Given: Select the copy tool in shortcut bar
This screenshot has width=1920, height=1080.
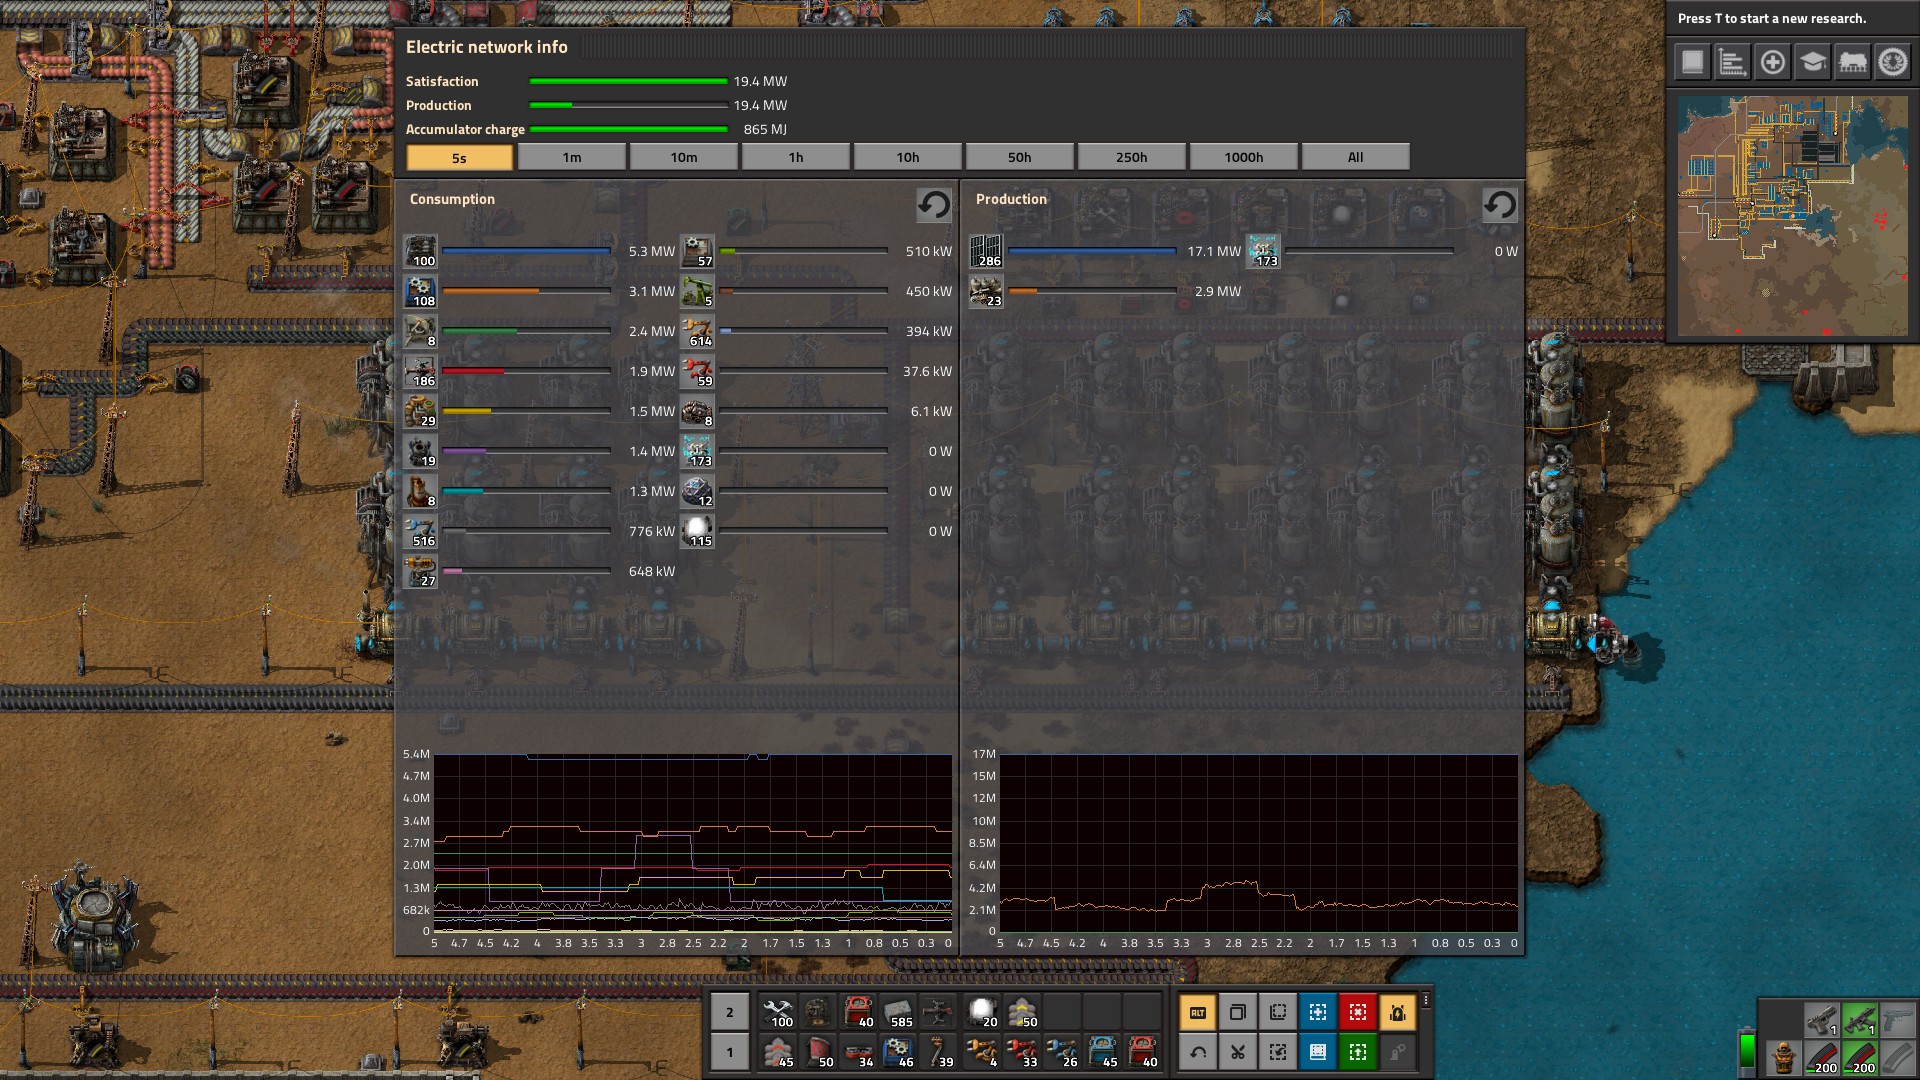Looking at the screenshot, I should point(1237,1012).
